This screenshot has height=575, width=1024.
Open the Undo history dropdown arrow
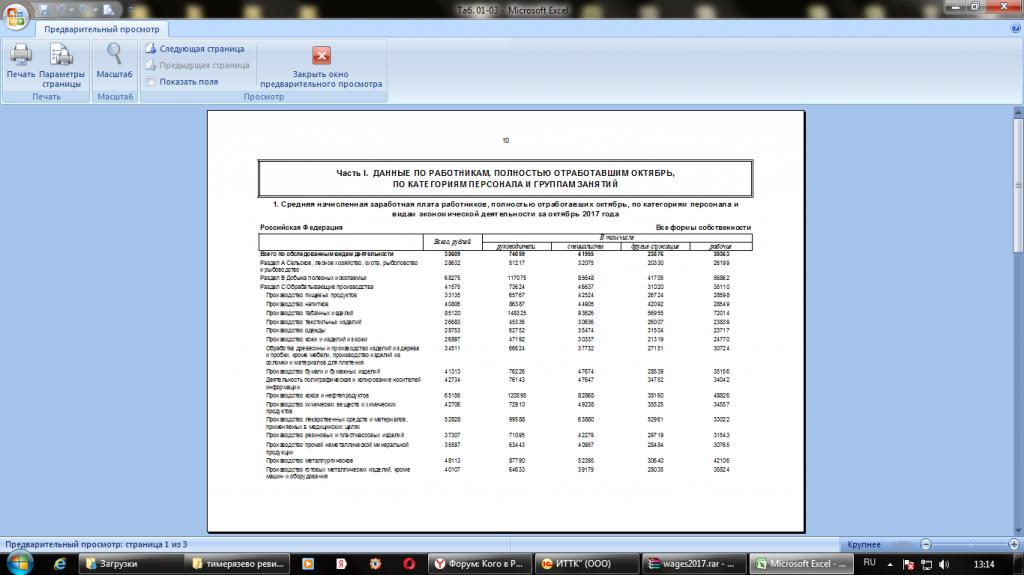(72, 9)
